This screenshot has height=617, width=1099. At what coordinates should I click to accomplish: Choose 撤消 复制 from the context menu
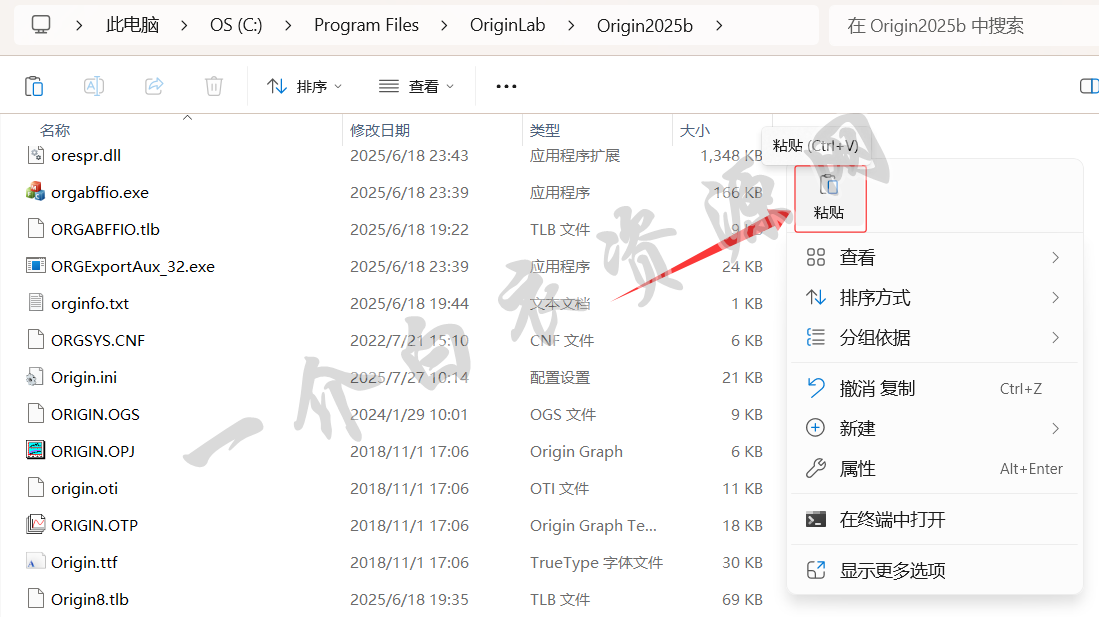click(x=934, y=388)
